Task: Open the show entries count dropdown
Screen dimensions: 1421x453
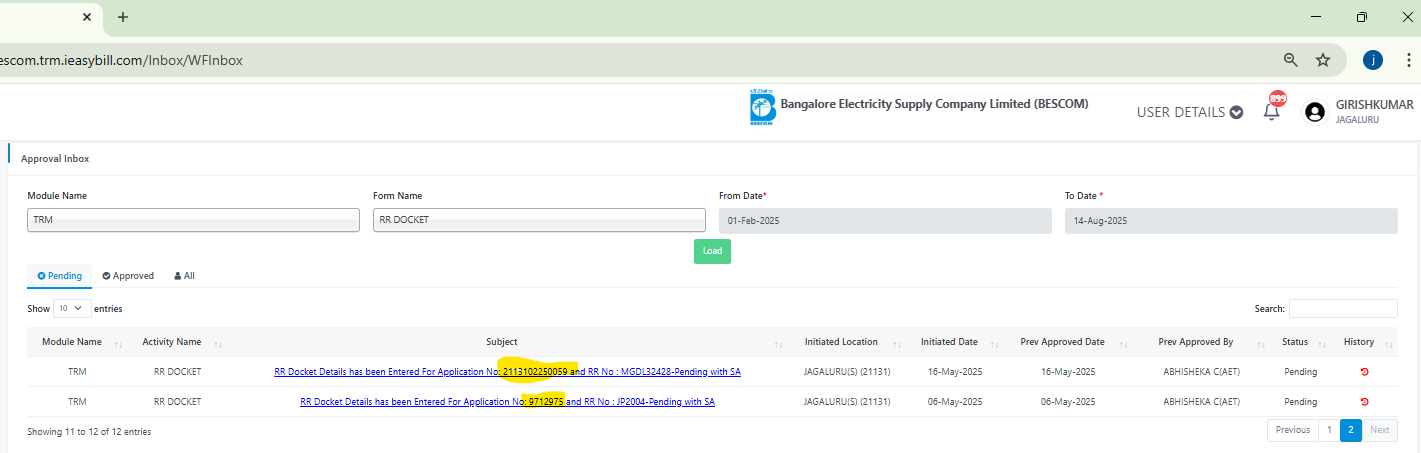Action: tap(72, 309)
